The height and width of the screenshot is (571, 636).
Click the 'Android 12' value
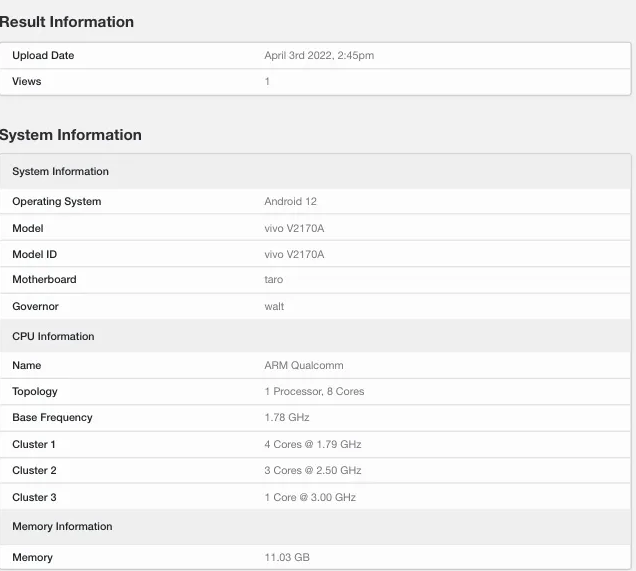[290, 201]
